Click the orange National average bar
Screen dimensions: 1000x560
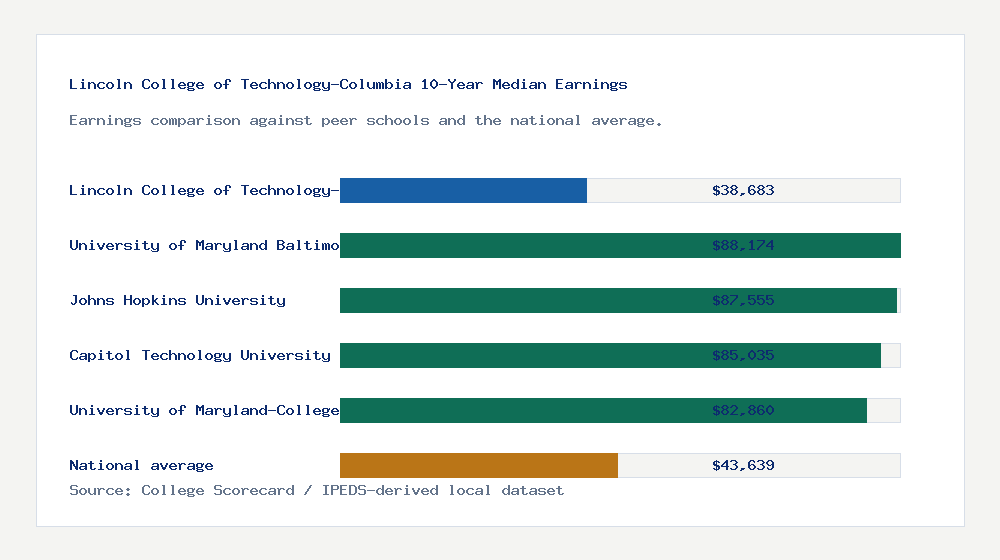[478, 466]
